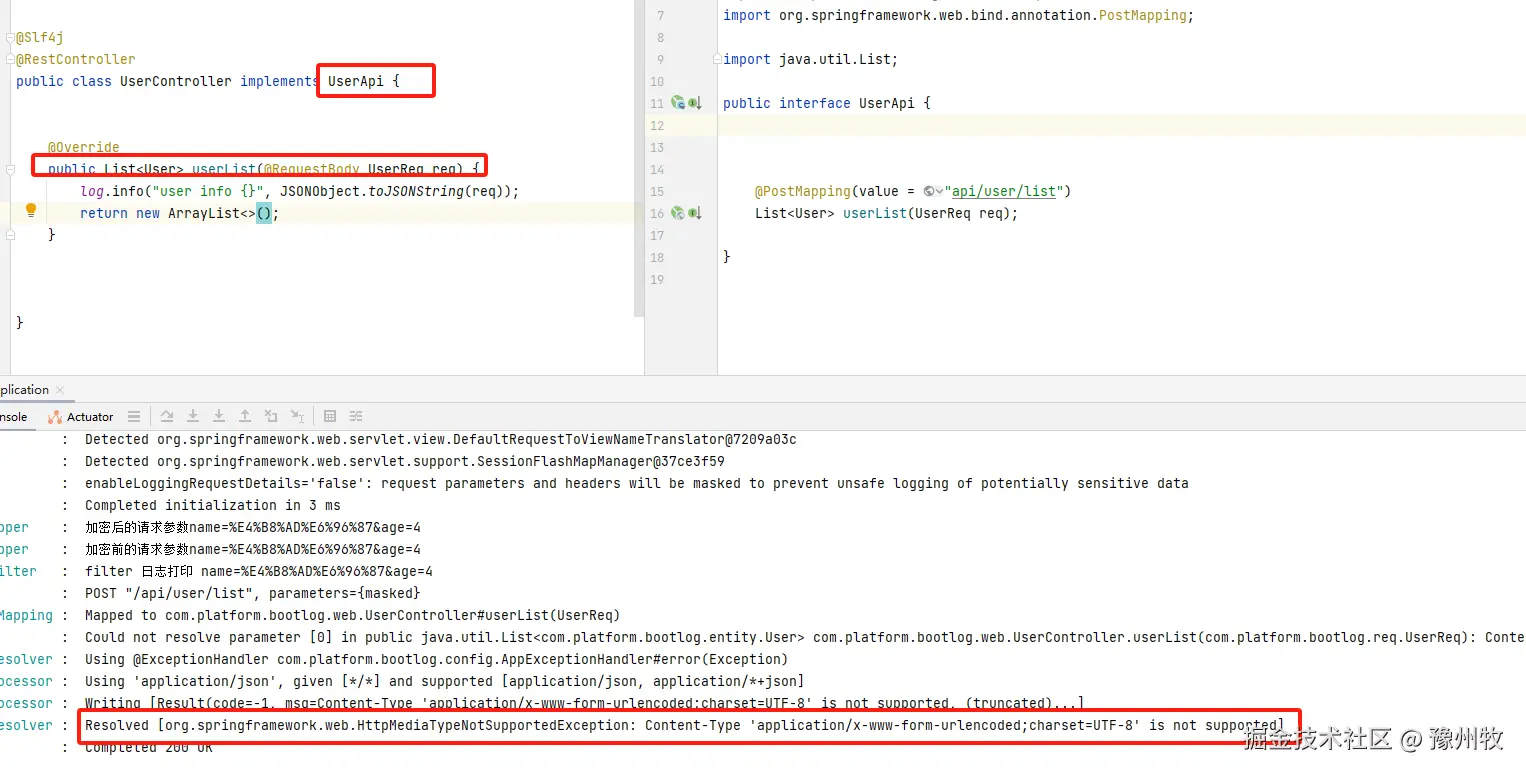
Task: Click the Spring bean gutter icon on line 11
Action: (678, 103)
